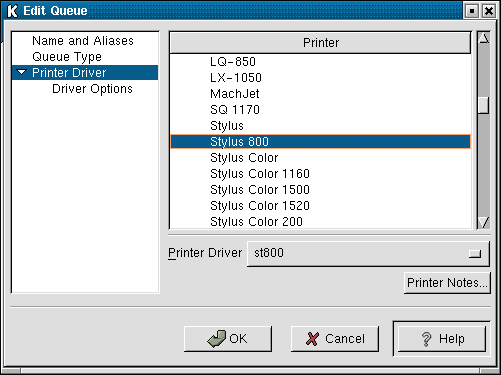Confirm changes with the OK button
This screenshot has width=501, height=375.
click(x=228, y=339)
